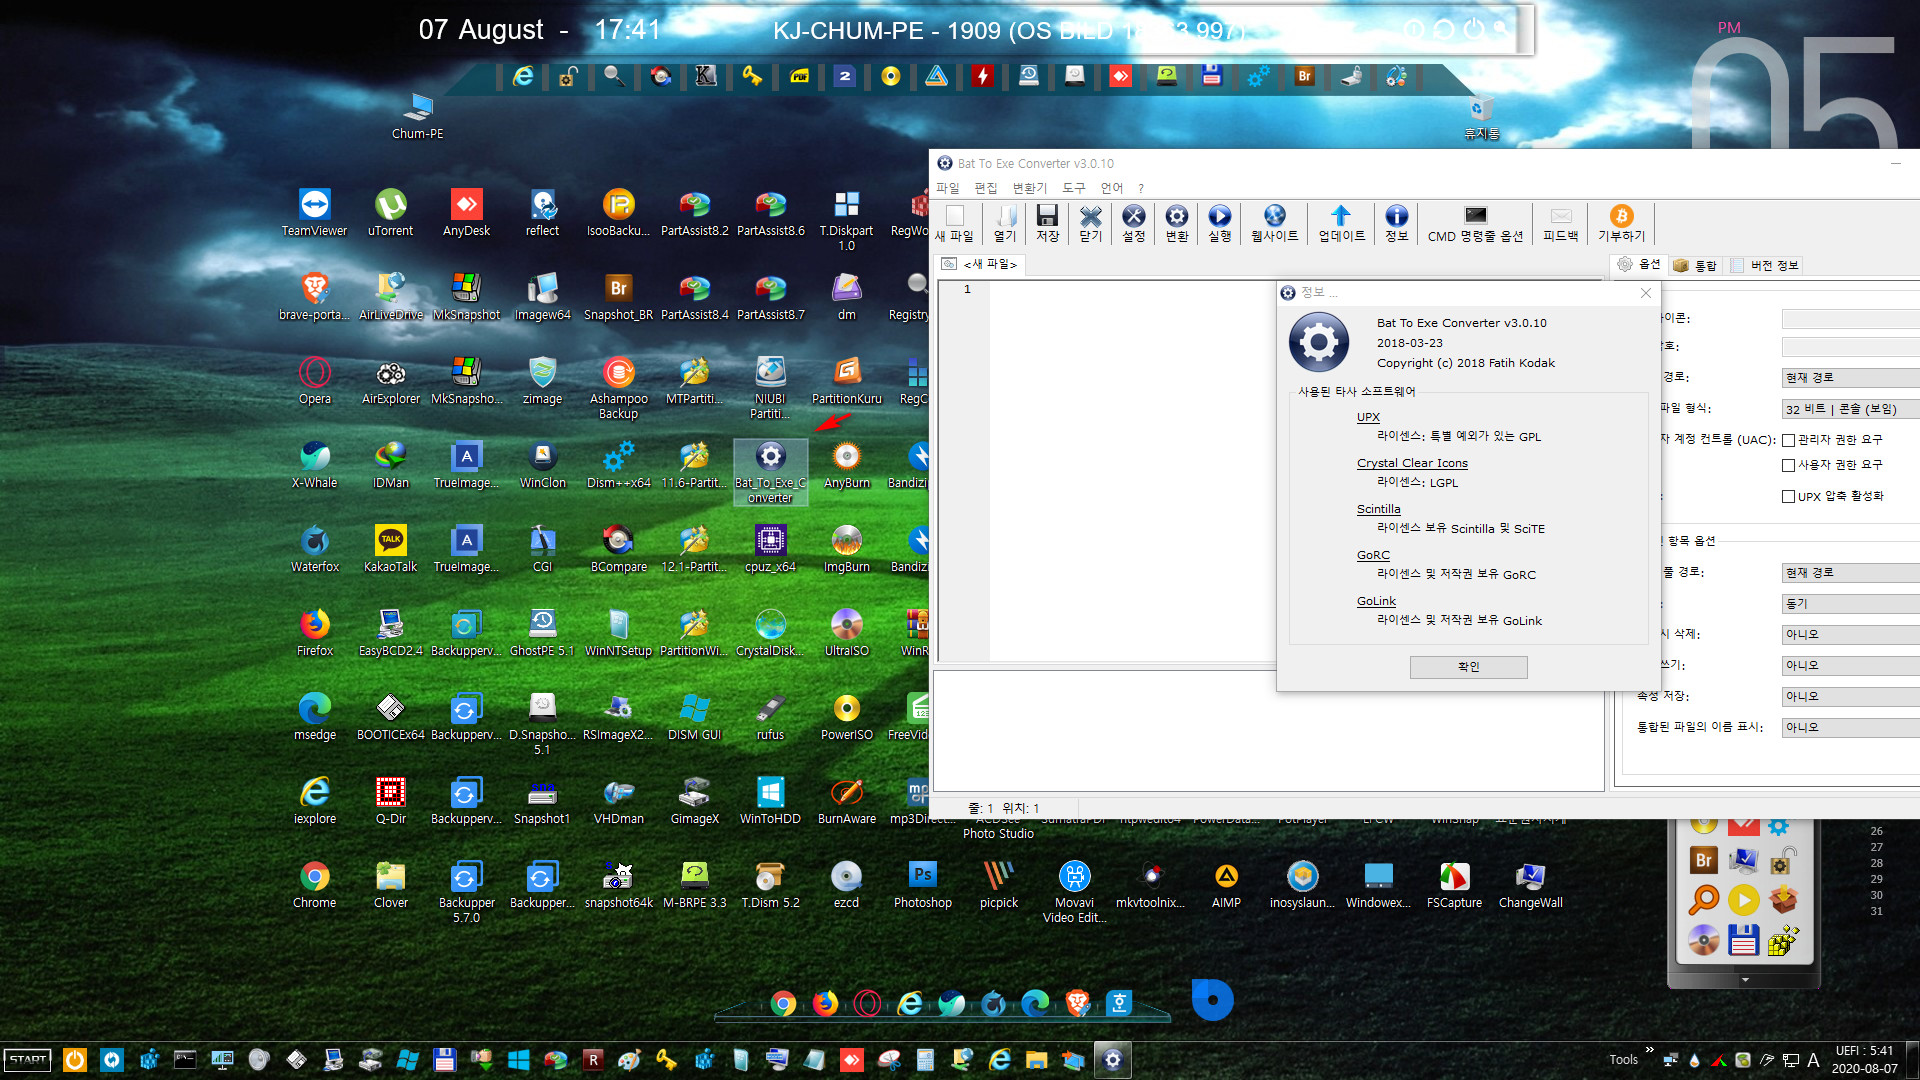Screen dimensions: 1920x1080
Task: Open the first 현재 경로 dropdown
Action: [1850, 378]
